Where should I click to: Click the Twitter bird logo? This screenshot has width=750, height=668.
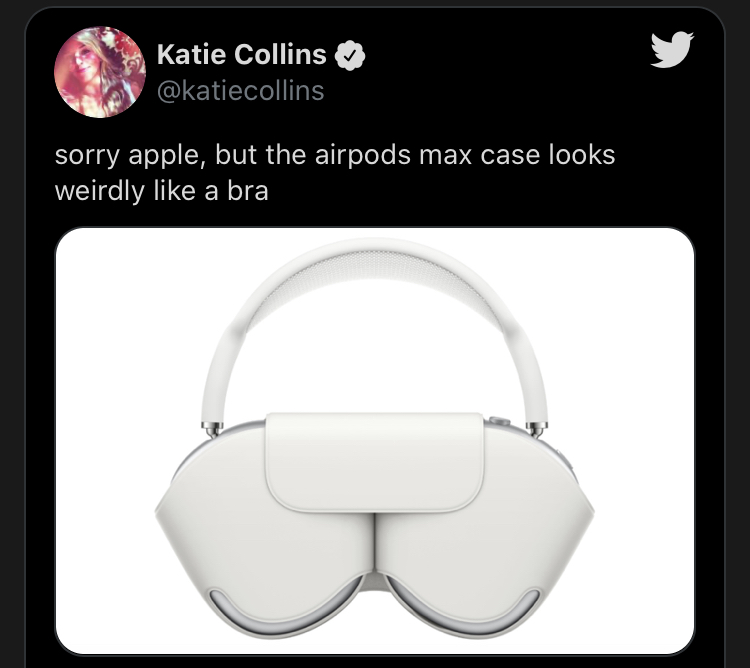672,49
